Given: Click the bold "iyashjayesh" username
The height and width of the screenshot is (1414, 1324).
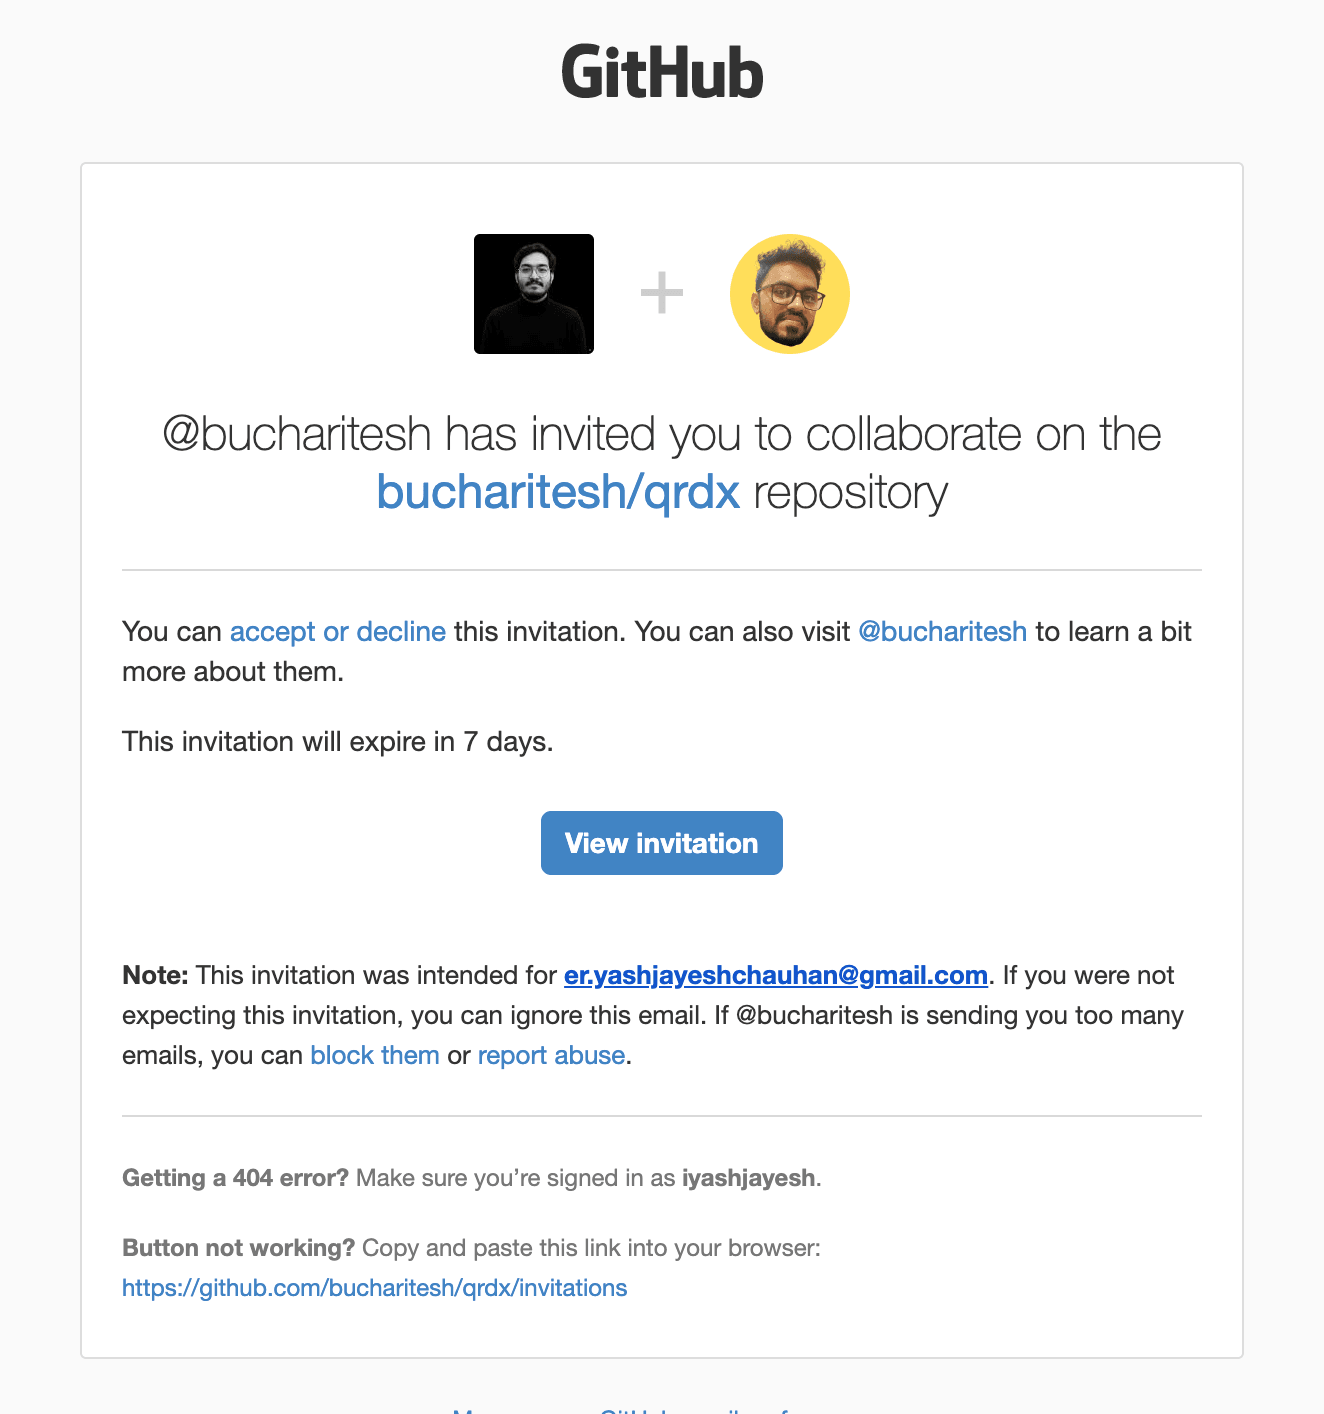Looking at the screenshot, I should click(x=748, y=1178).
